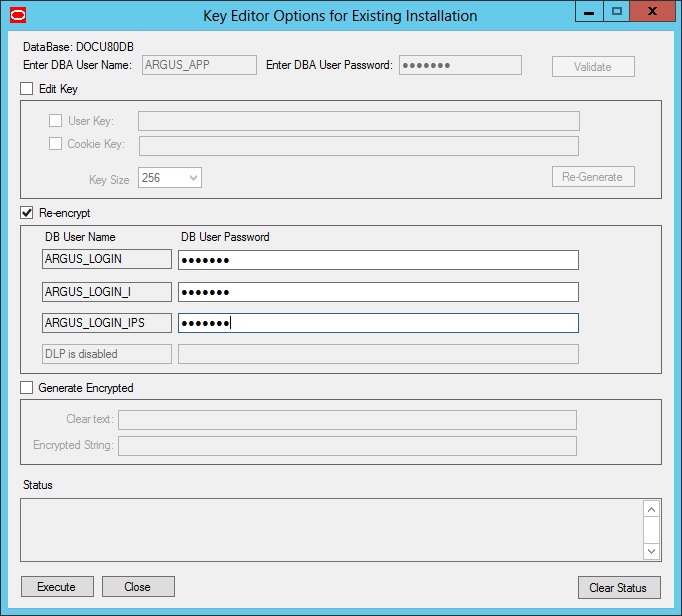682x616 pixels.
Task: Click the User Key text field
Action: coord(359,121)
